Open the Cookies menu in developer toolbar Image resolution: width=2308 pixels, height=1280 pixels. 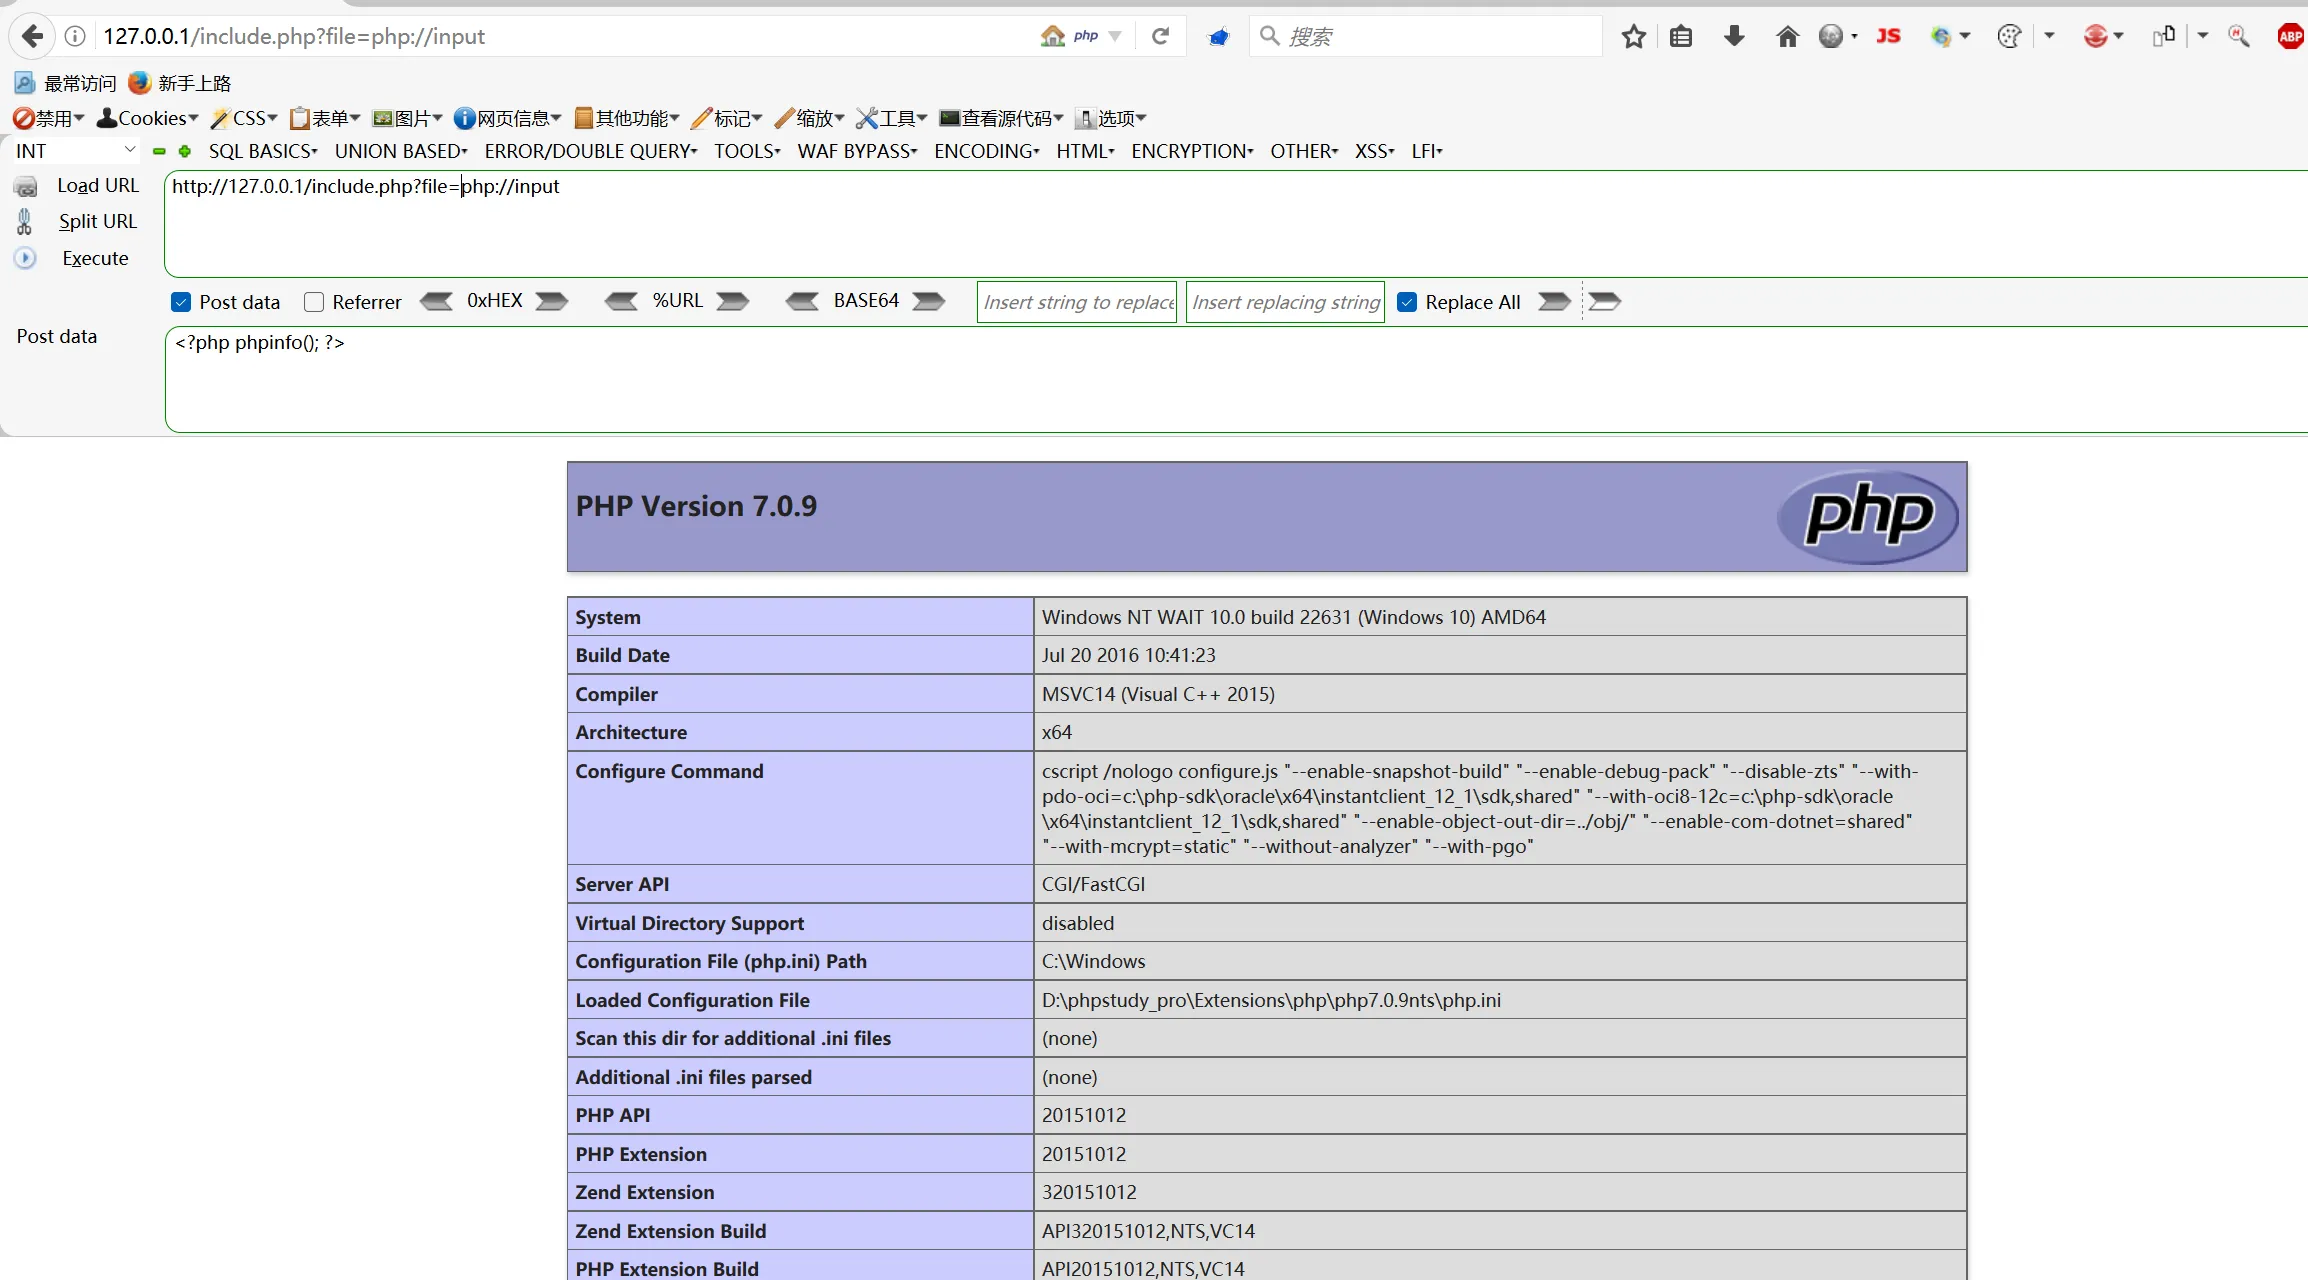[x=148, y=118]
